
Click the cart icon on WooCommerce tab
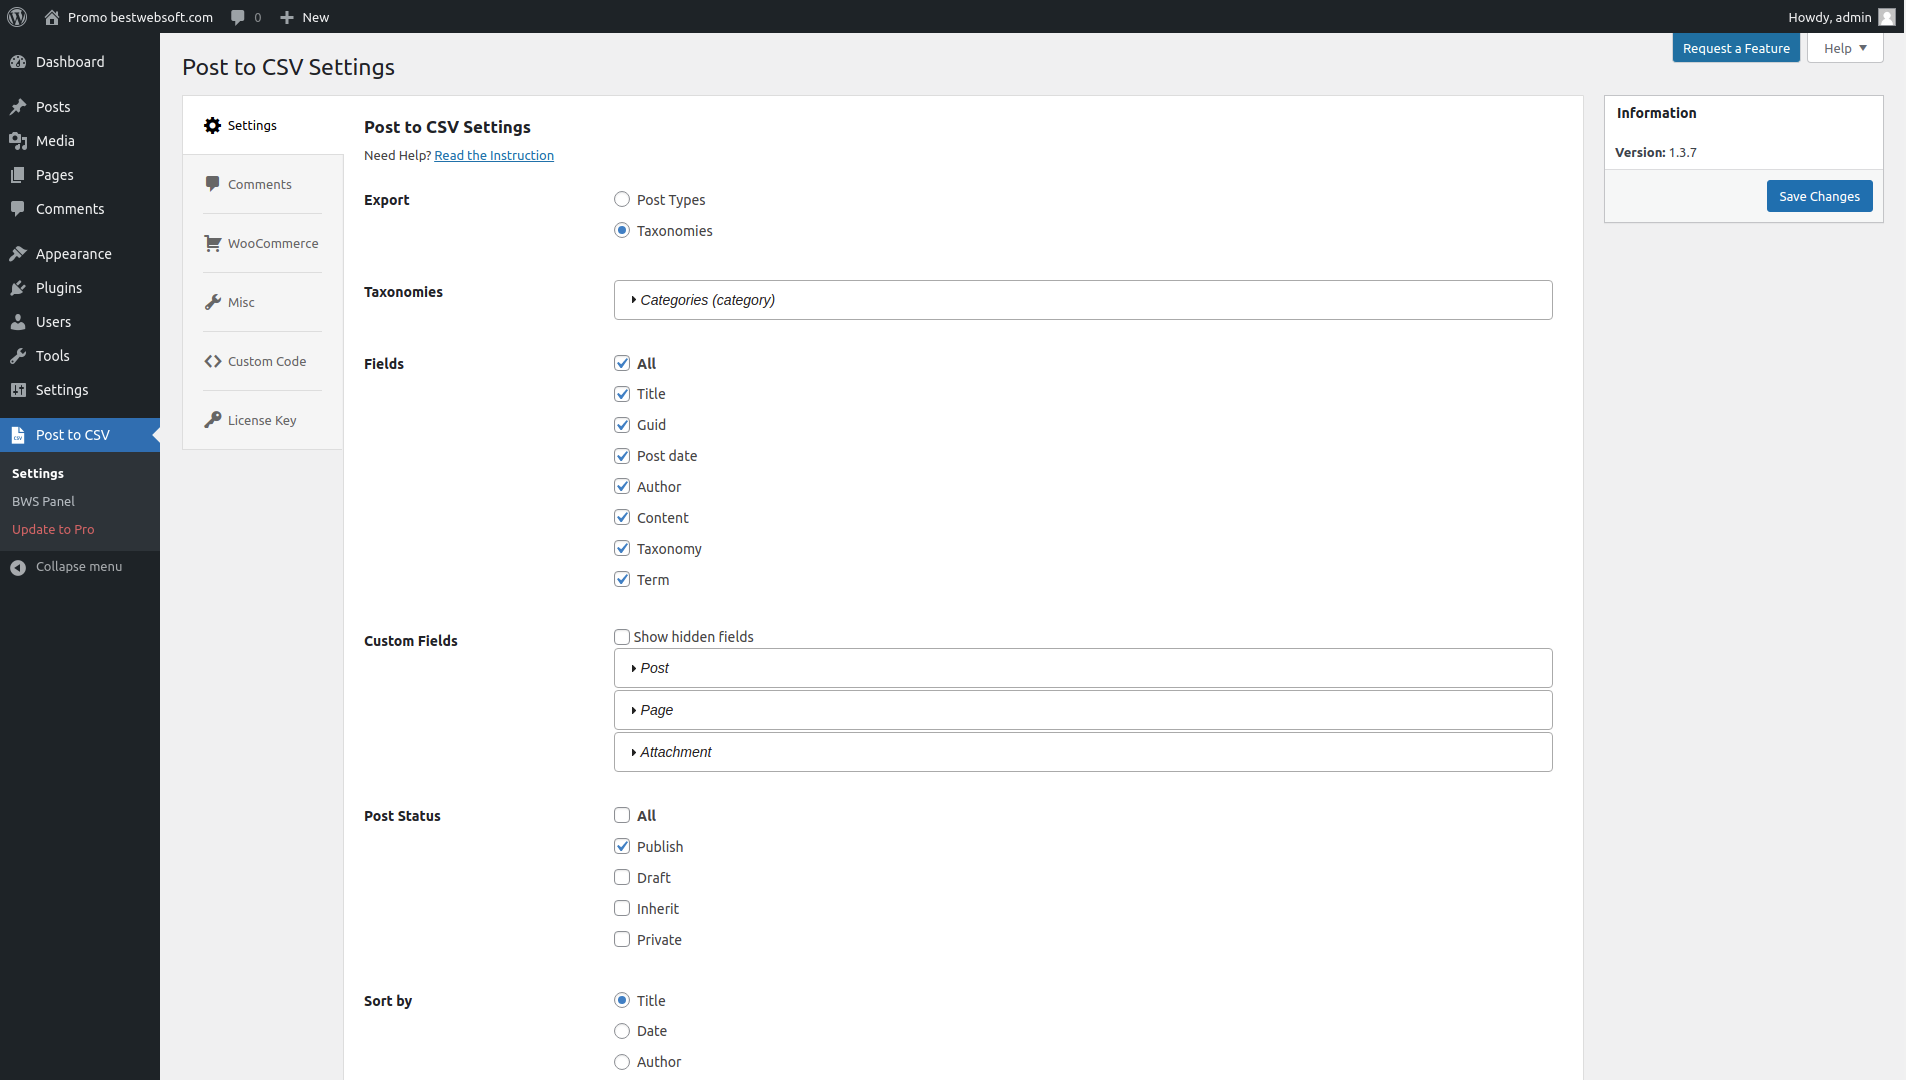coord(212,243)
